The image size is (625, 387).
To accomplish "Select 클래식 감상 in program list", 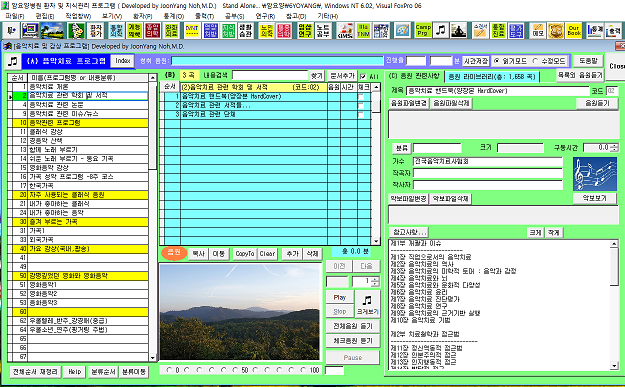I will (x=88, y=132).
